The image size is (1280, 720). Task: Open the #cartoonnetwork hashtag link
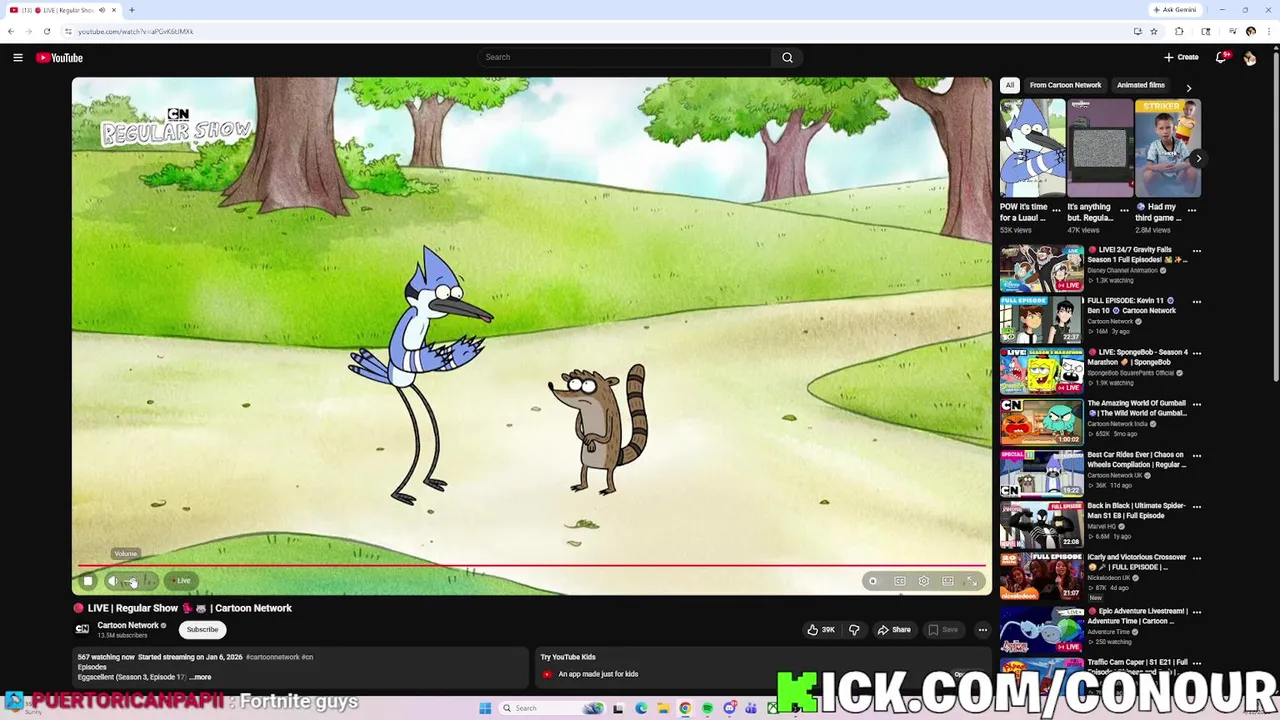coord(272,657)
